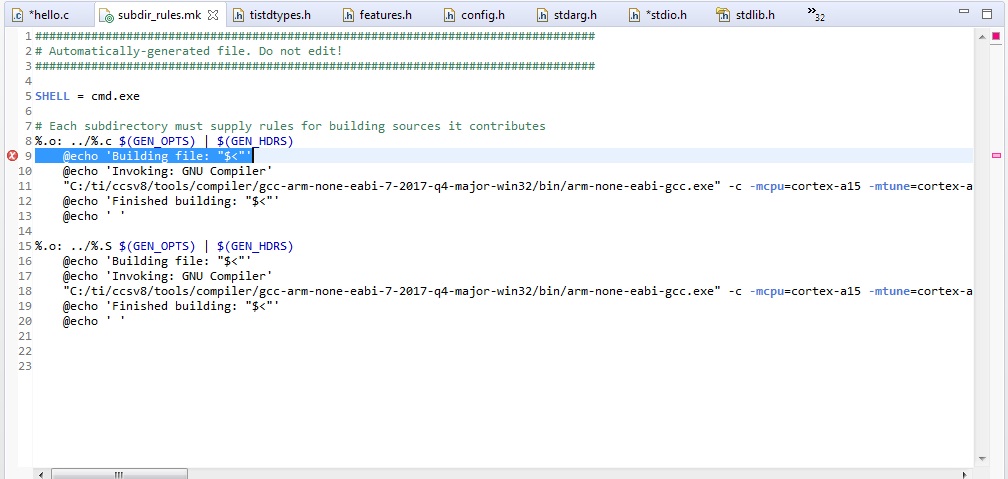Image resolution: width=1008 pixels, height=479 pixels.
Task: Open the *stdio.h tab
Action: click(658, 15)
